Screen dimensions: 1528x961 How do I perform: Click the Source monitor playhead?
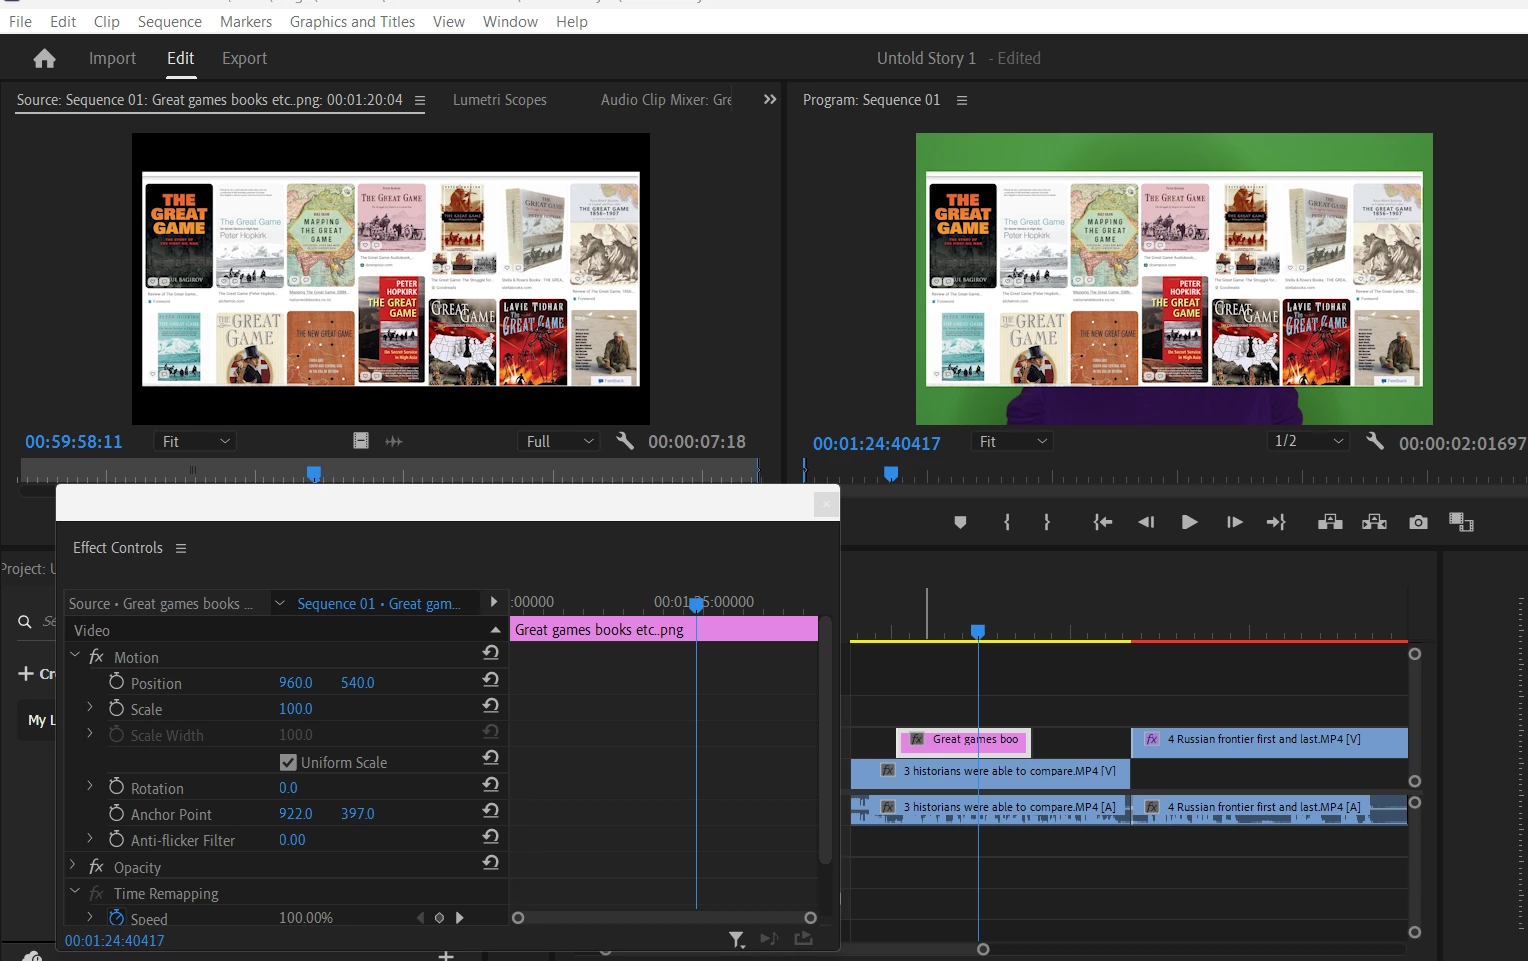tap(314, 473)
